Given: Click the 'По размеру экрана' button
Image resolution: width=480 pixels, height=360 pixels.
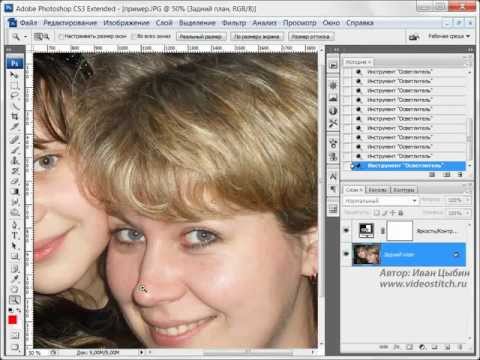Looking at the screenshot, I should tap(257, 36).
